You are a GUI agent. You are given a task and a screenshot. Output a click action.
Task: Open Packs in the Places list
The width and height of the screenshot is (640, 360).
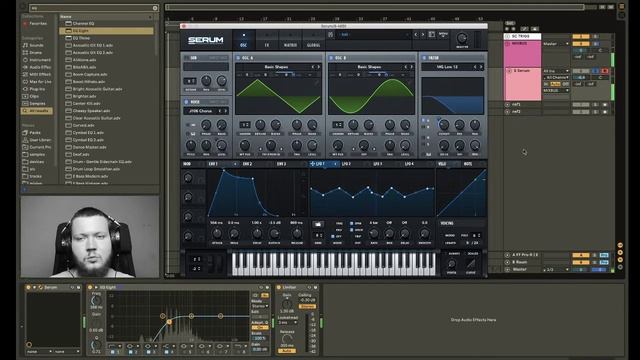(x=31, y=133)
